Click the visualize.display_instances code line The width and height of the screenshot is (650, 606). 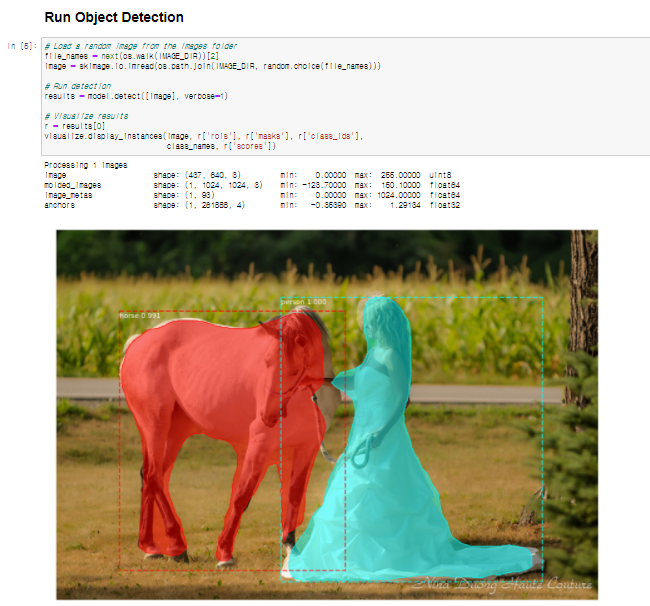click(204, 136)
